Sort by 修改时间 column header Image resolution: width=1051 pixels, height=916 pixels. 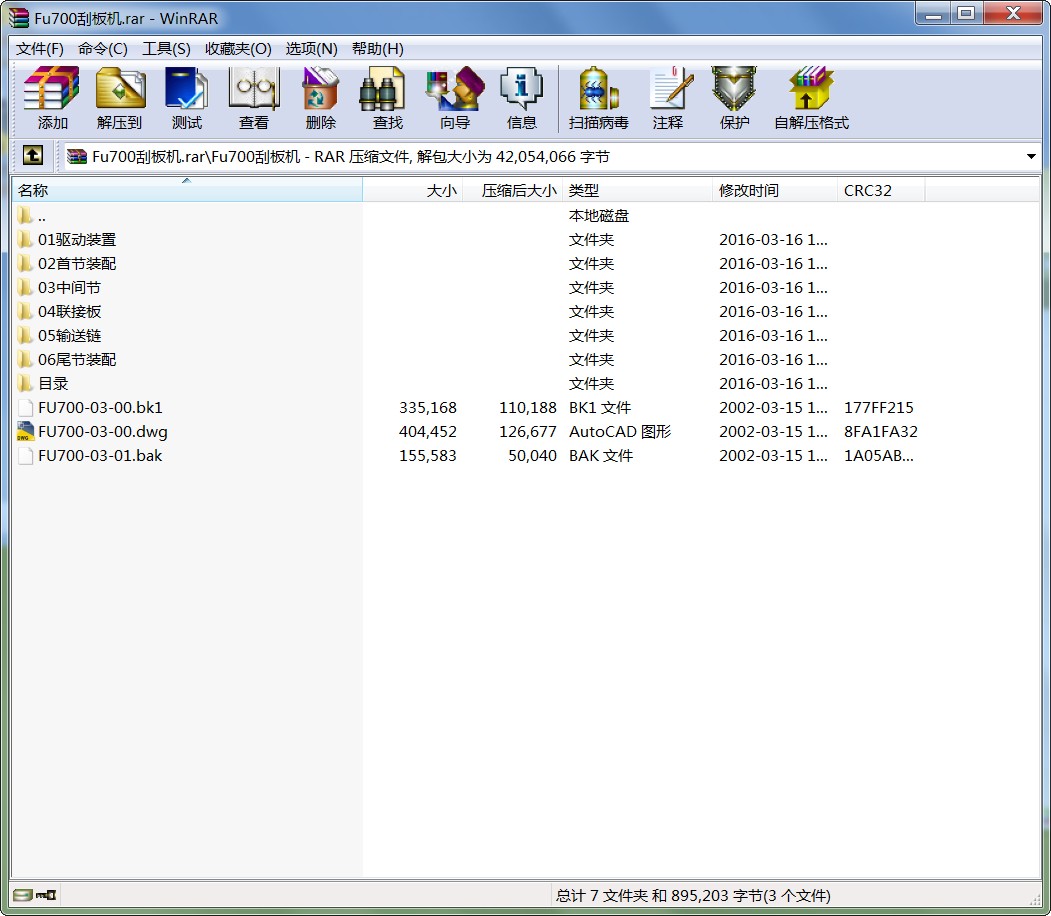pyautogui.click(x=774, y=190)
